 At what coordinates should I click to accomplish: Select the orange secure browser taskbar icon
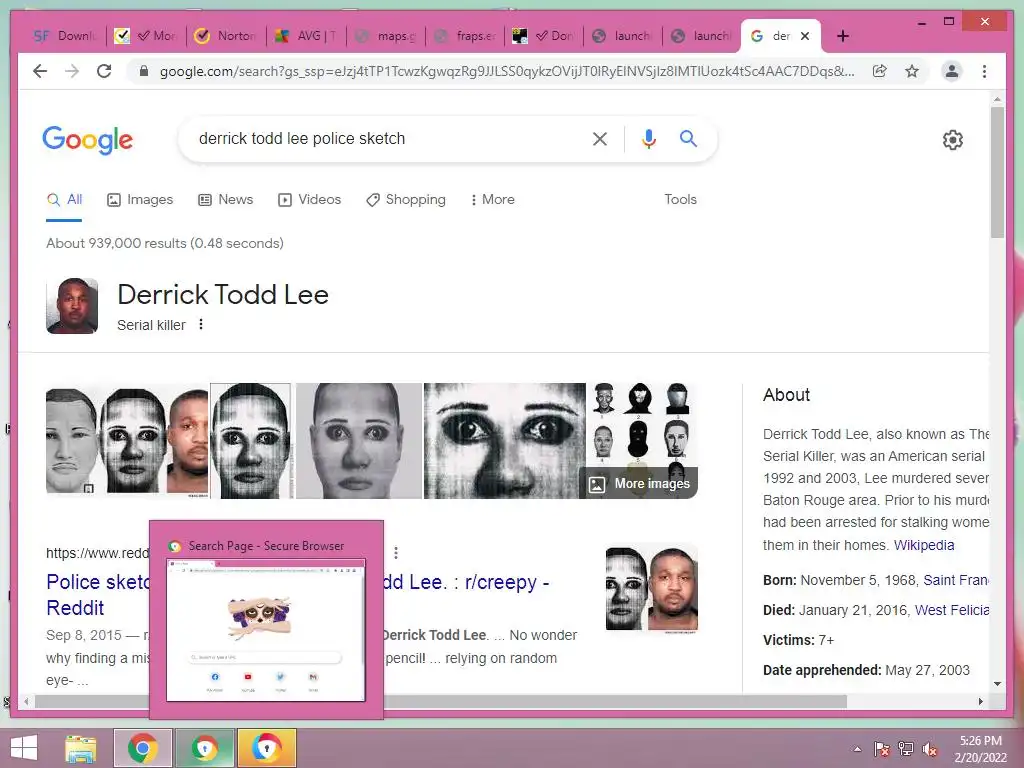tap(267, 748)
